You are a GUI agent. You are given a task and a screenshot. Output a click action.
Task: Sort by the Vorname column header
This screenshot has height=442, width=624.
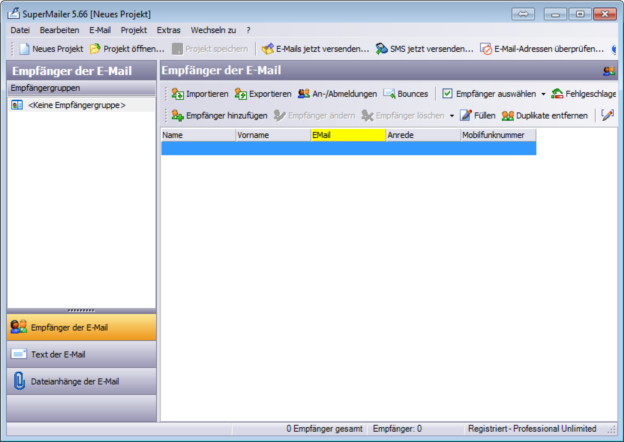273,135
